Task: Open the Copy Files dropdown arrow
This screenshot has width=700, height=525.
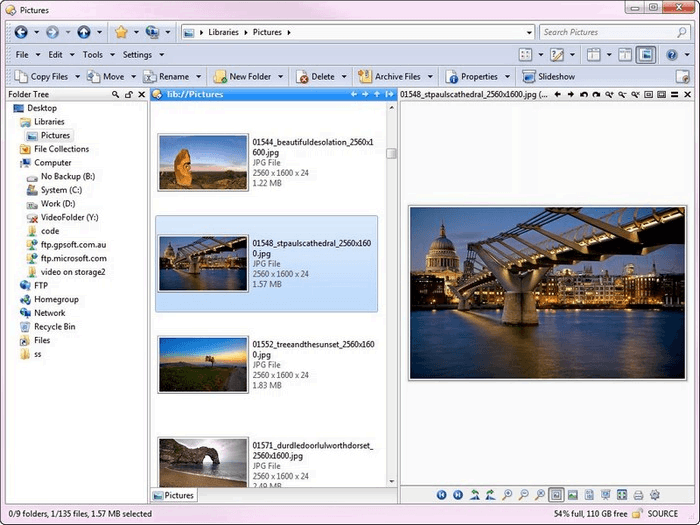Action: [77, 77]
